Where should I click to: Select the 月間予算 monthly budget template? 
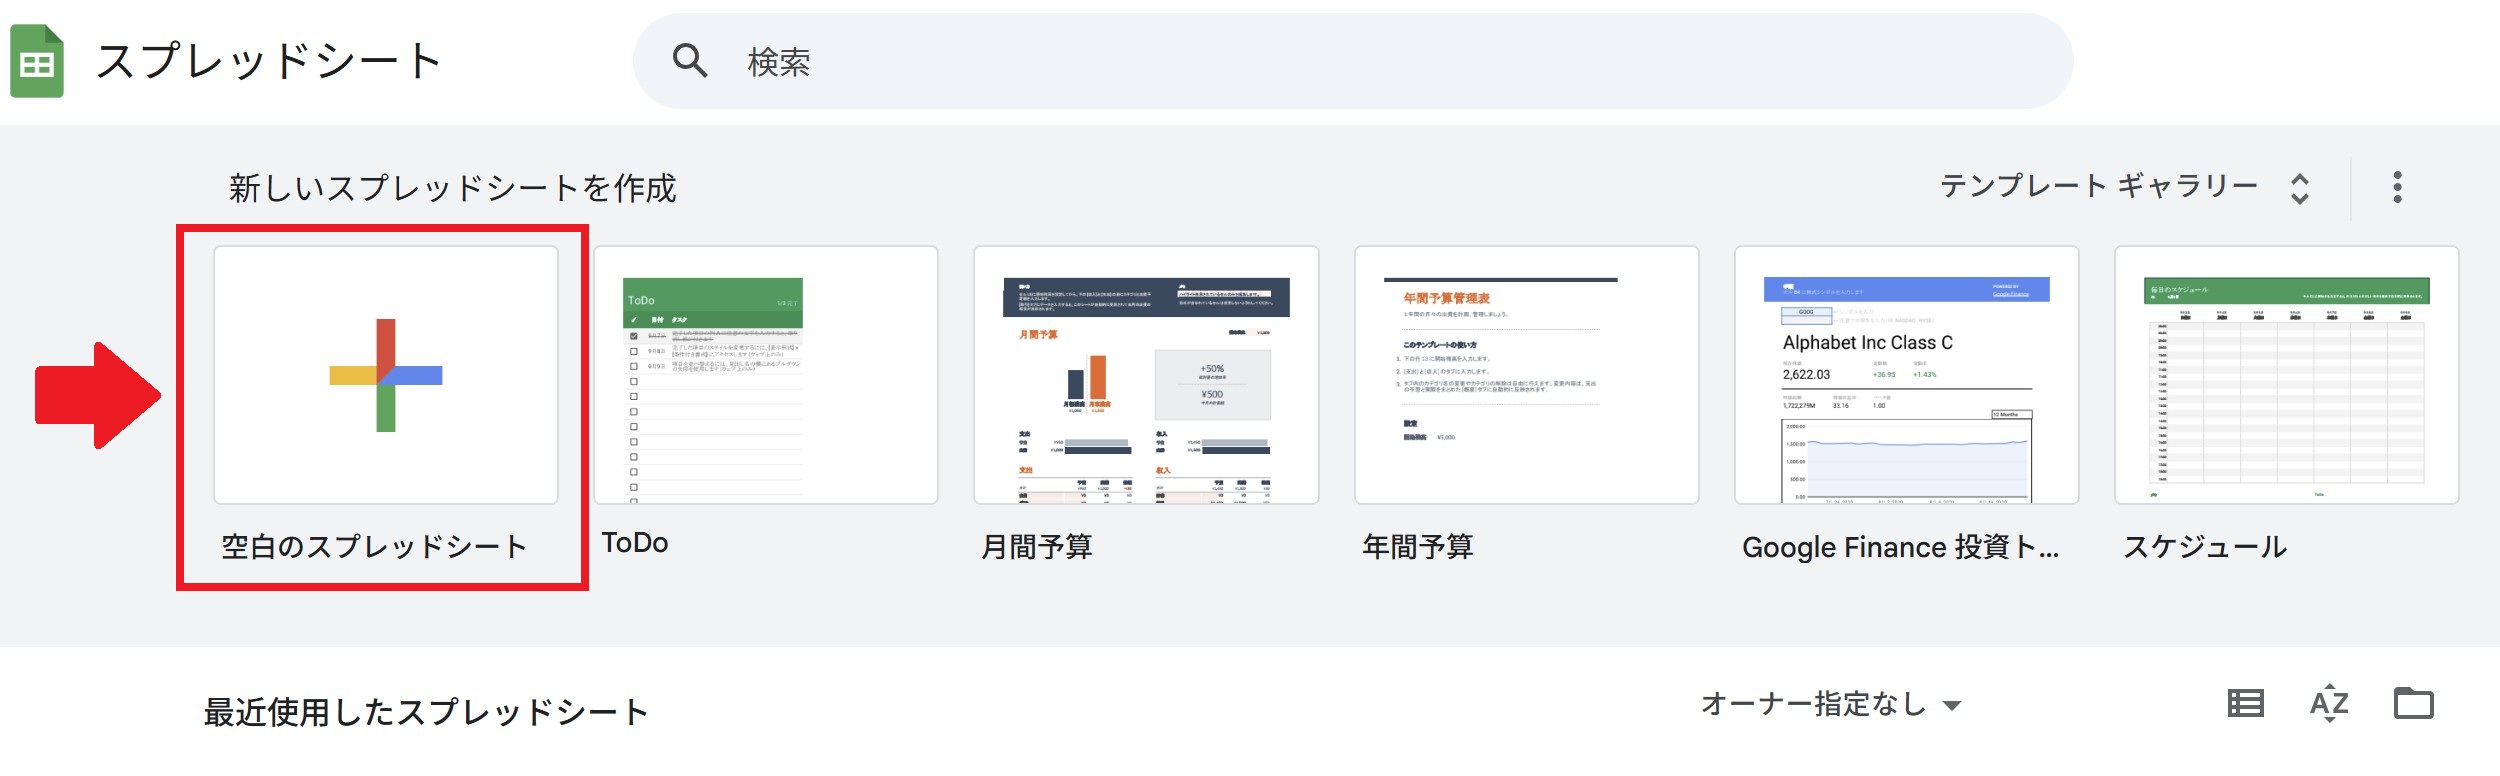1146,376
